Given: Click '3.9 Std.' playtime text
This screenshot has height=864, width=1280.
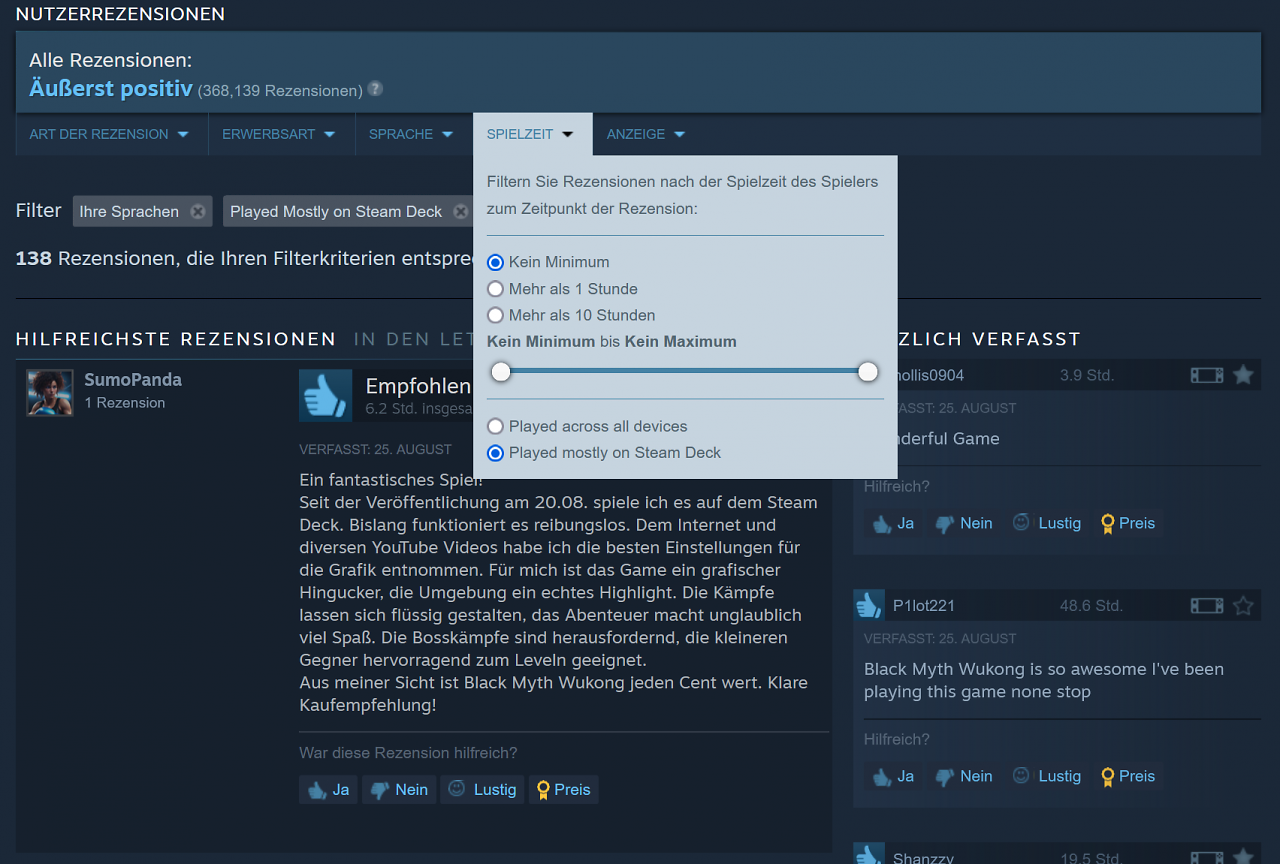Looking at the screenshot, I should (x=1087, y=375).
